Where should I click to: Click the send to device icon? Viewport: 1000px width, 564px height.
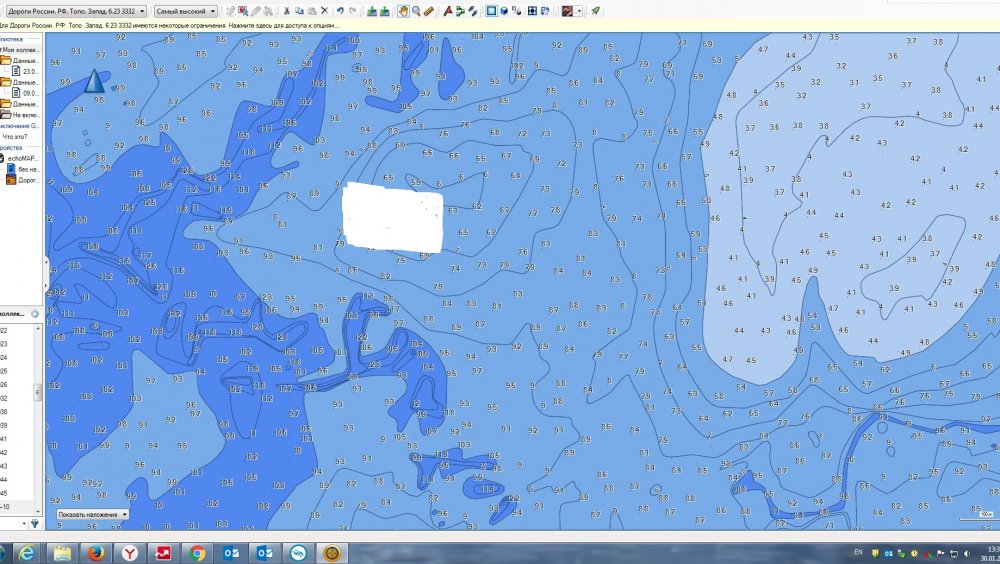372,11
